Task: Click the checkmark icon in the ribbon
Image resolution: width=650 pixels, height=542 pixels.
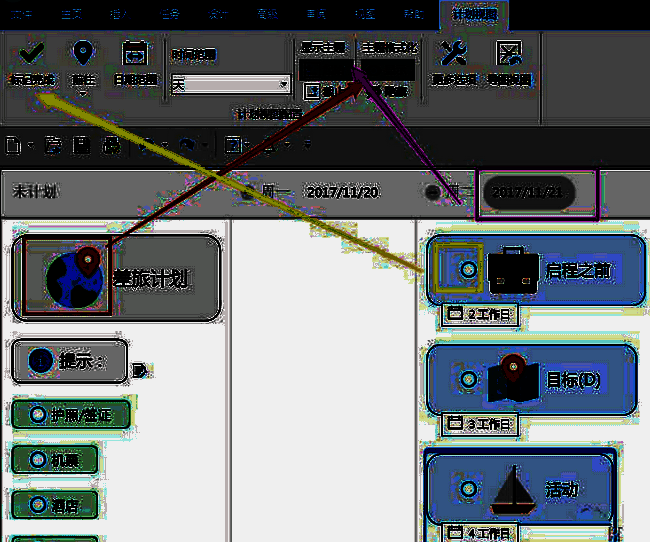Action: (x=31, y=53)
